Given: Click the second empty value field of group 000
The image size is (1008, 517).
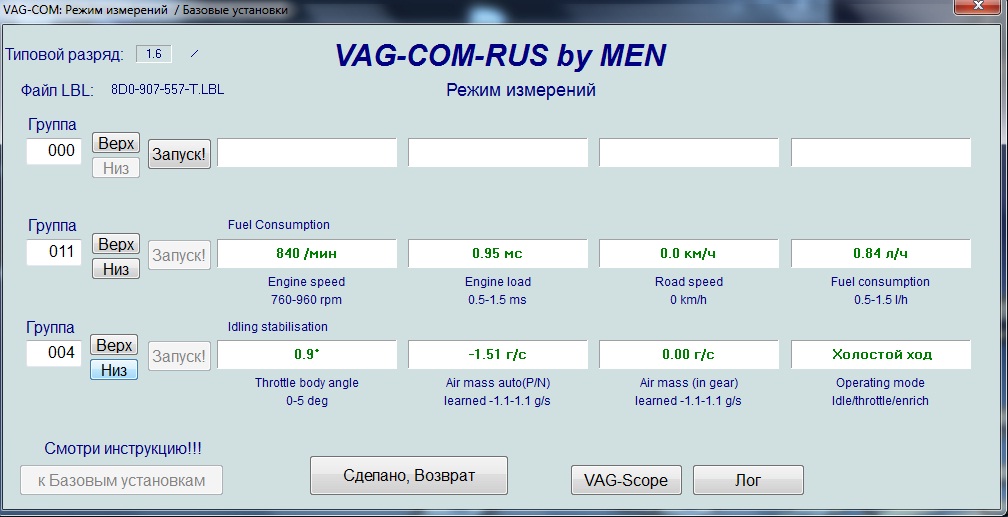Looking at the screenshot, I should pos(498,153).
